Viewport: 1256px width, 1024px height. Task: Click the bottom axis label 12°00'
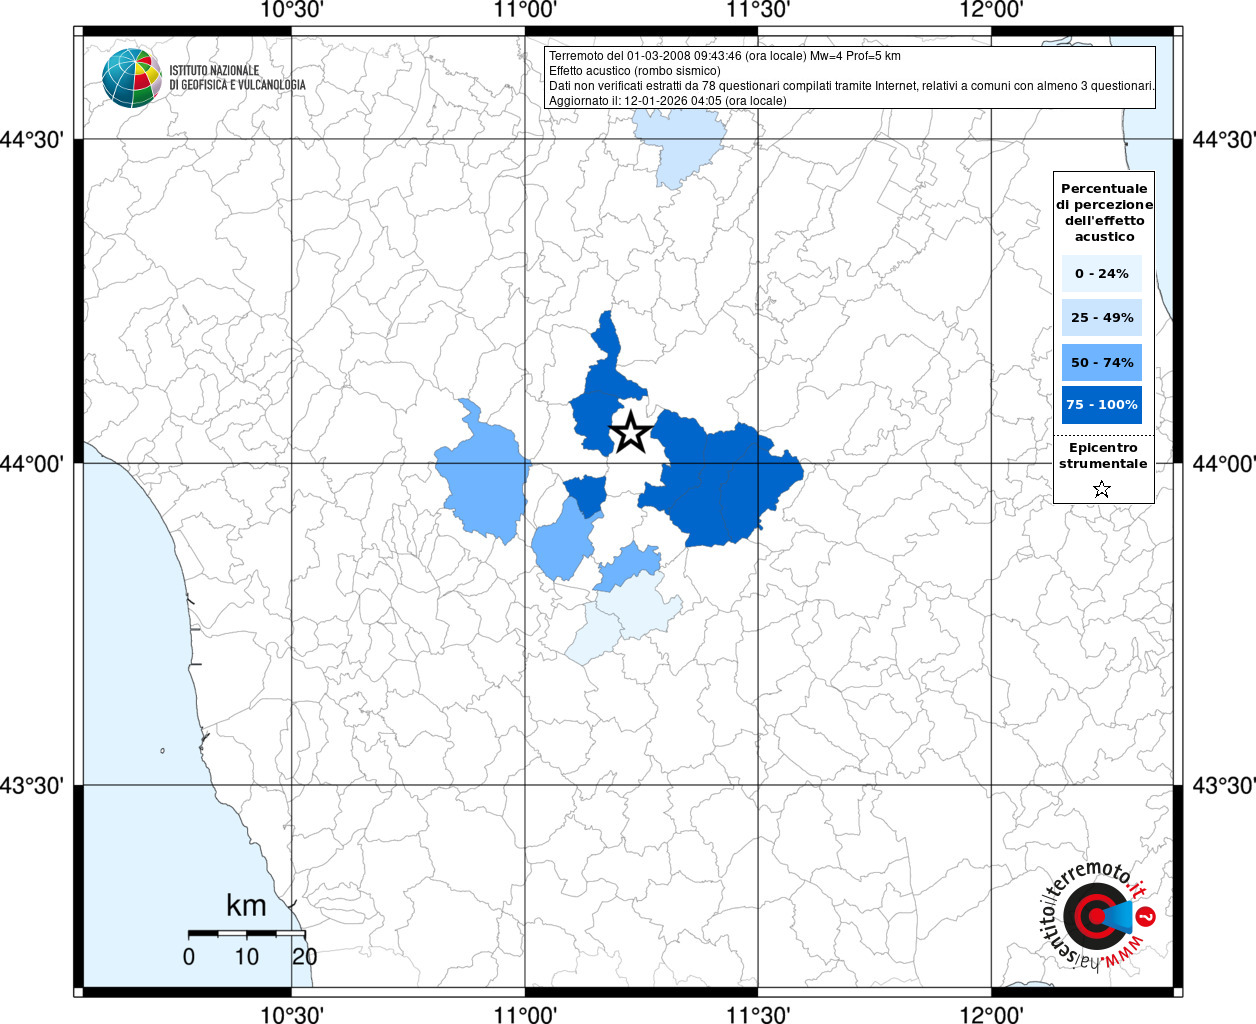point(991,1014)
